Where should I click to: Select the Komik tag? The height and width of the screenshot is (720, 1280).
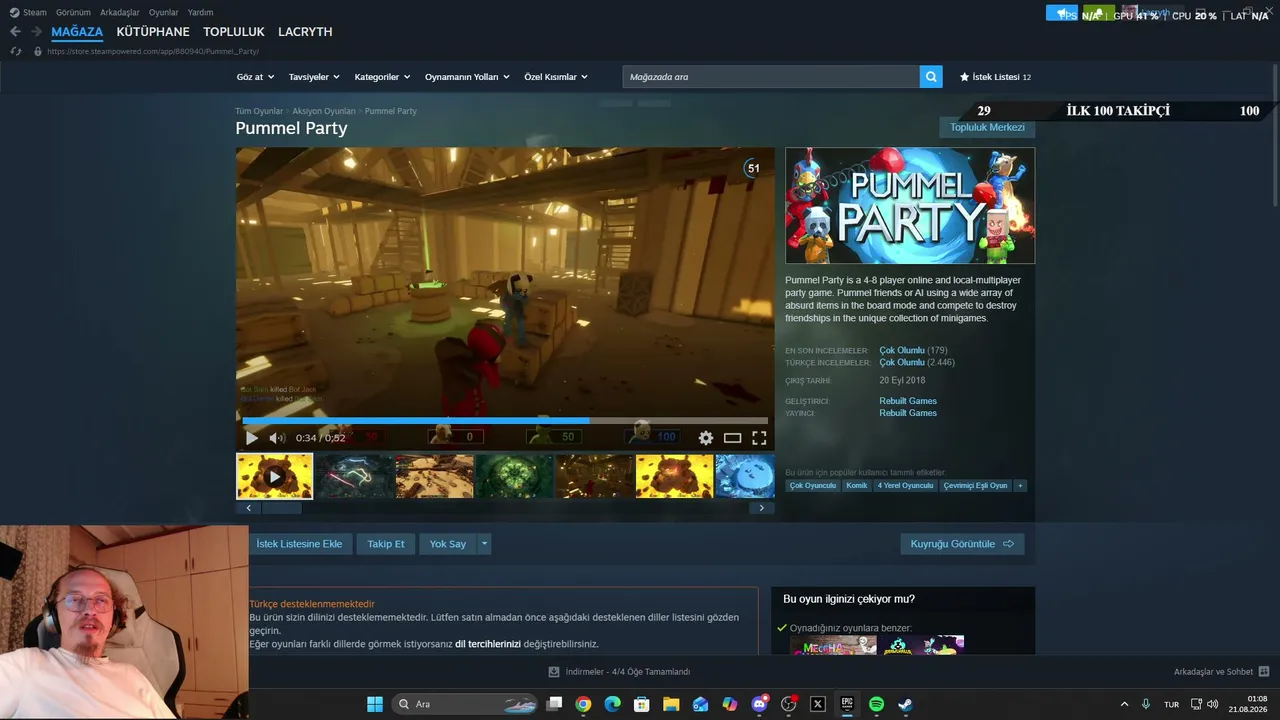[x=857, y=486]
